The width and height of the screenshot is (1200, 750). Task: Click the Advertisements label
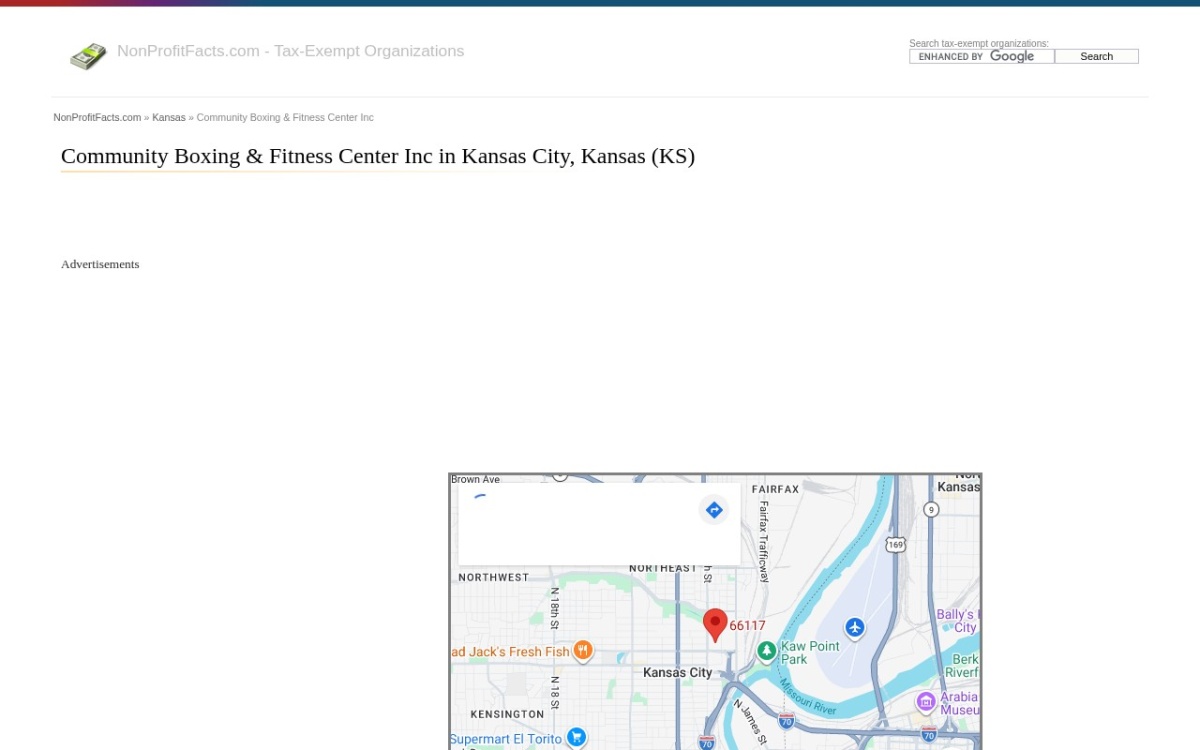(x=100, y=264)
